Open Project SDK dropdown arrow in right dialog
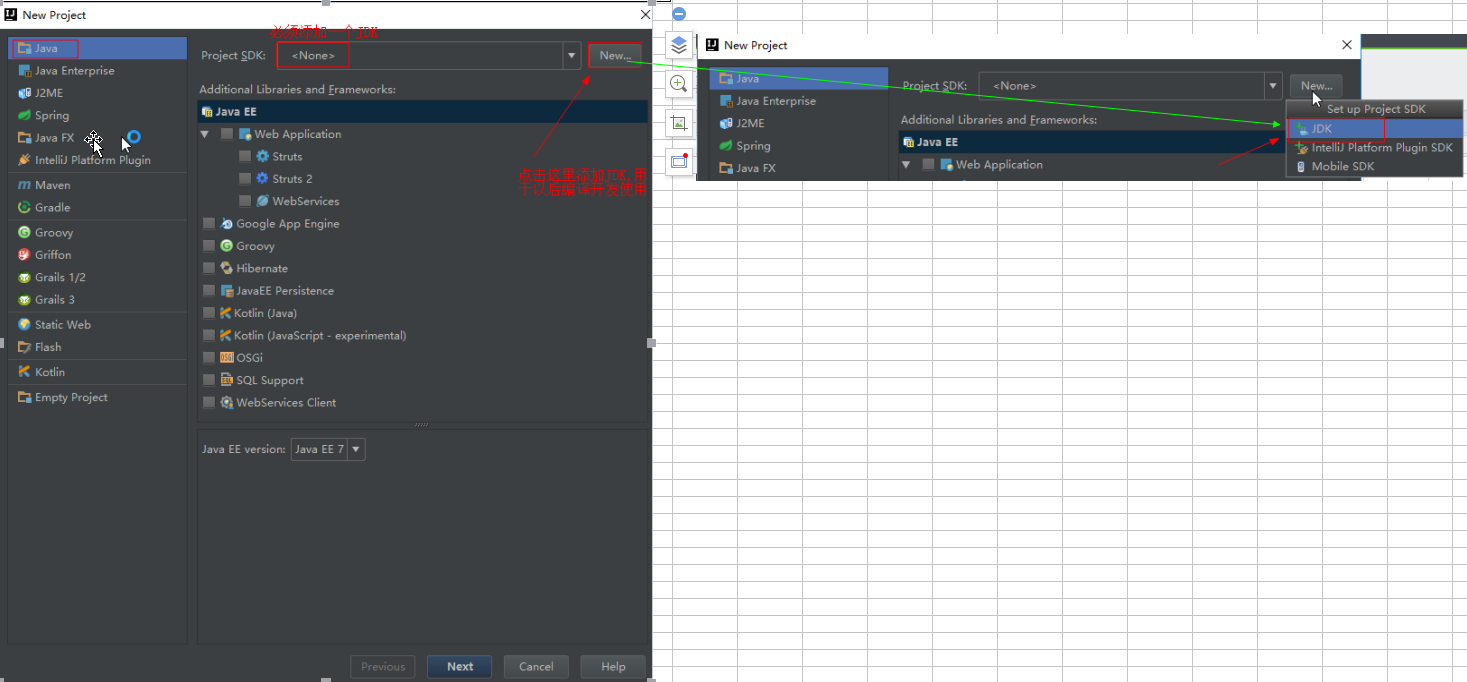1467x682 pixels. point(1273,86)
